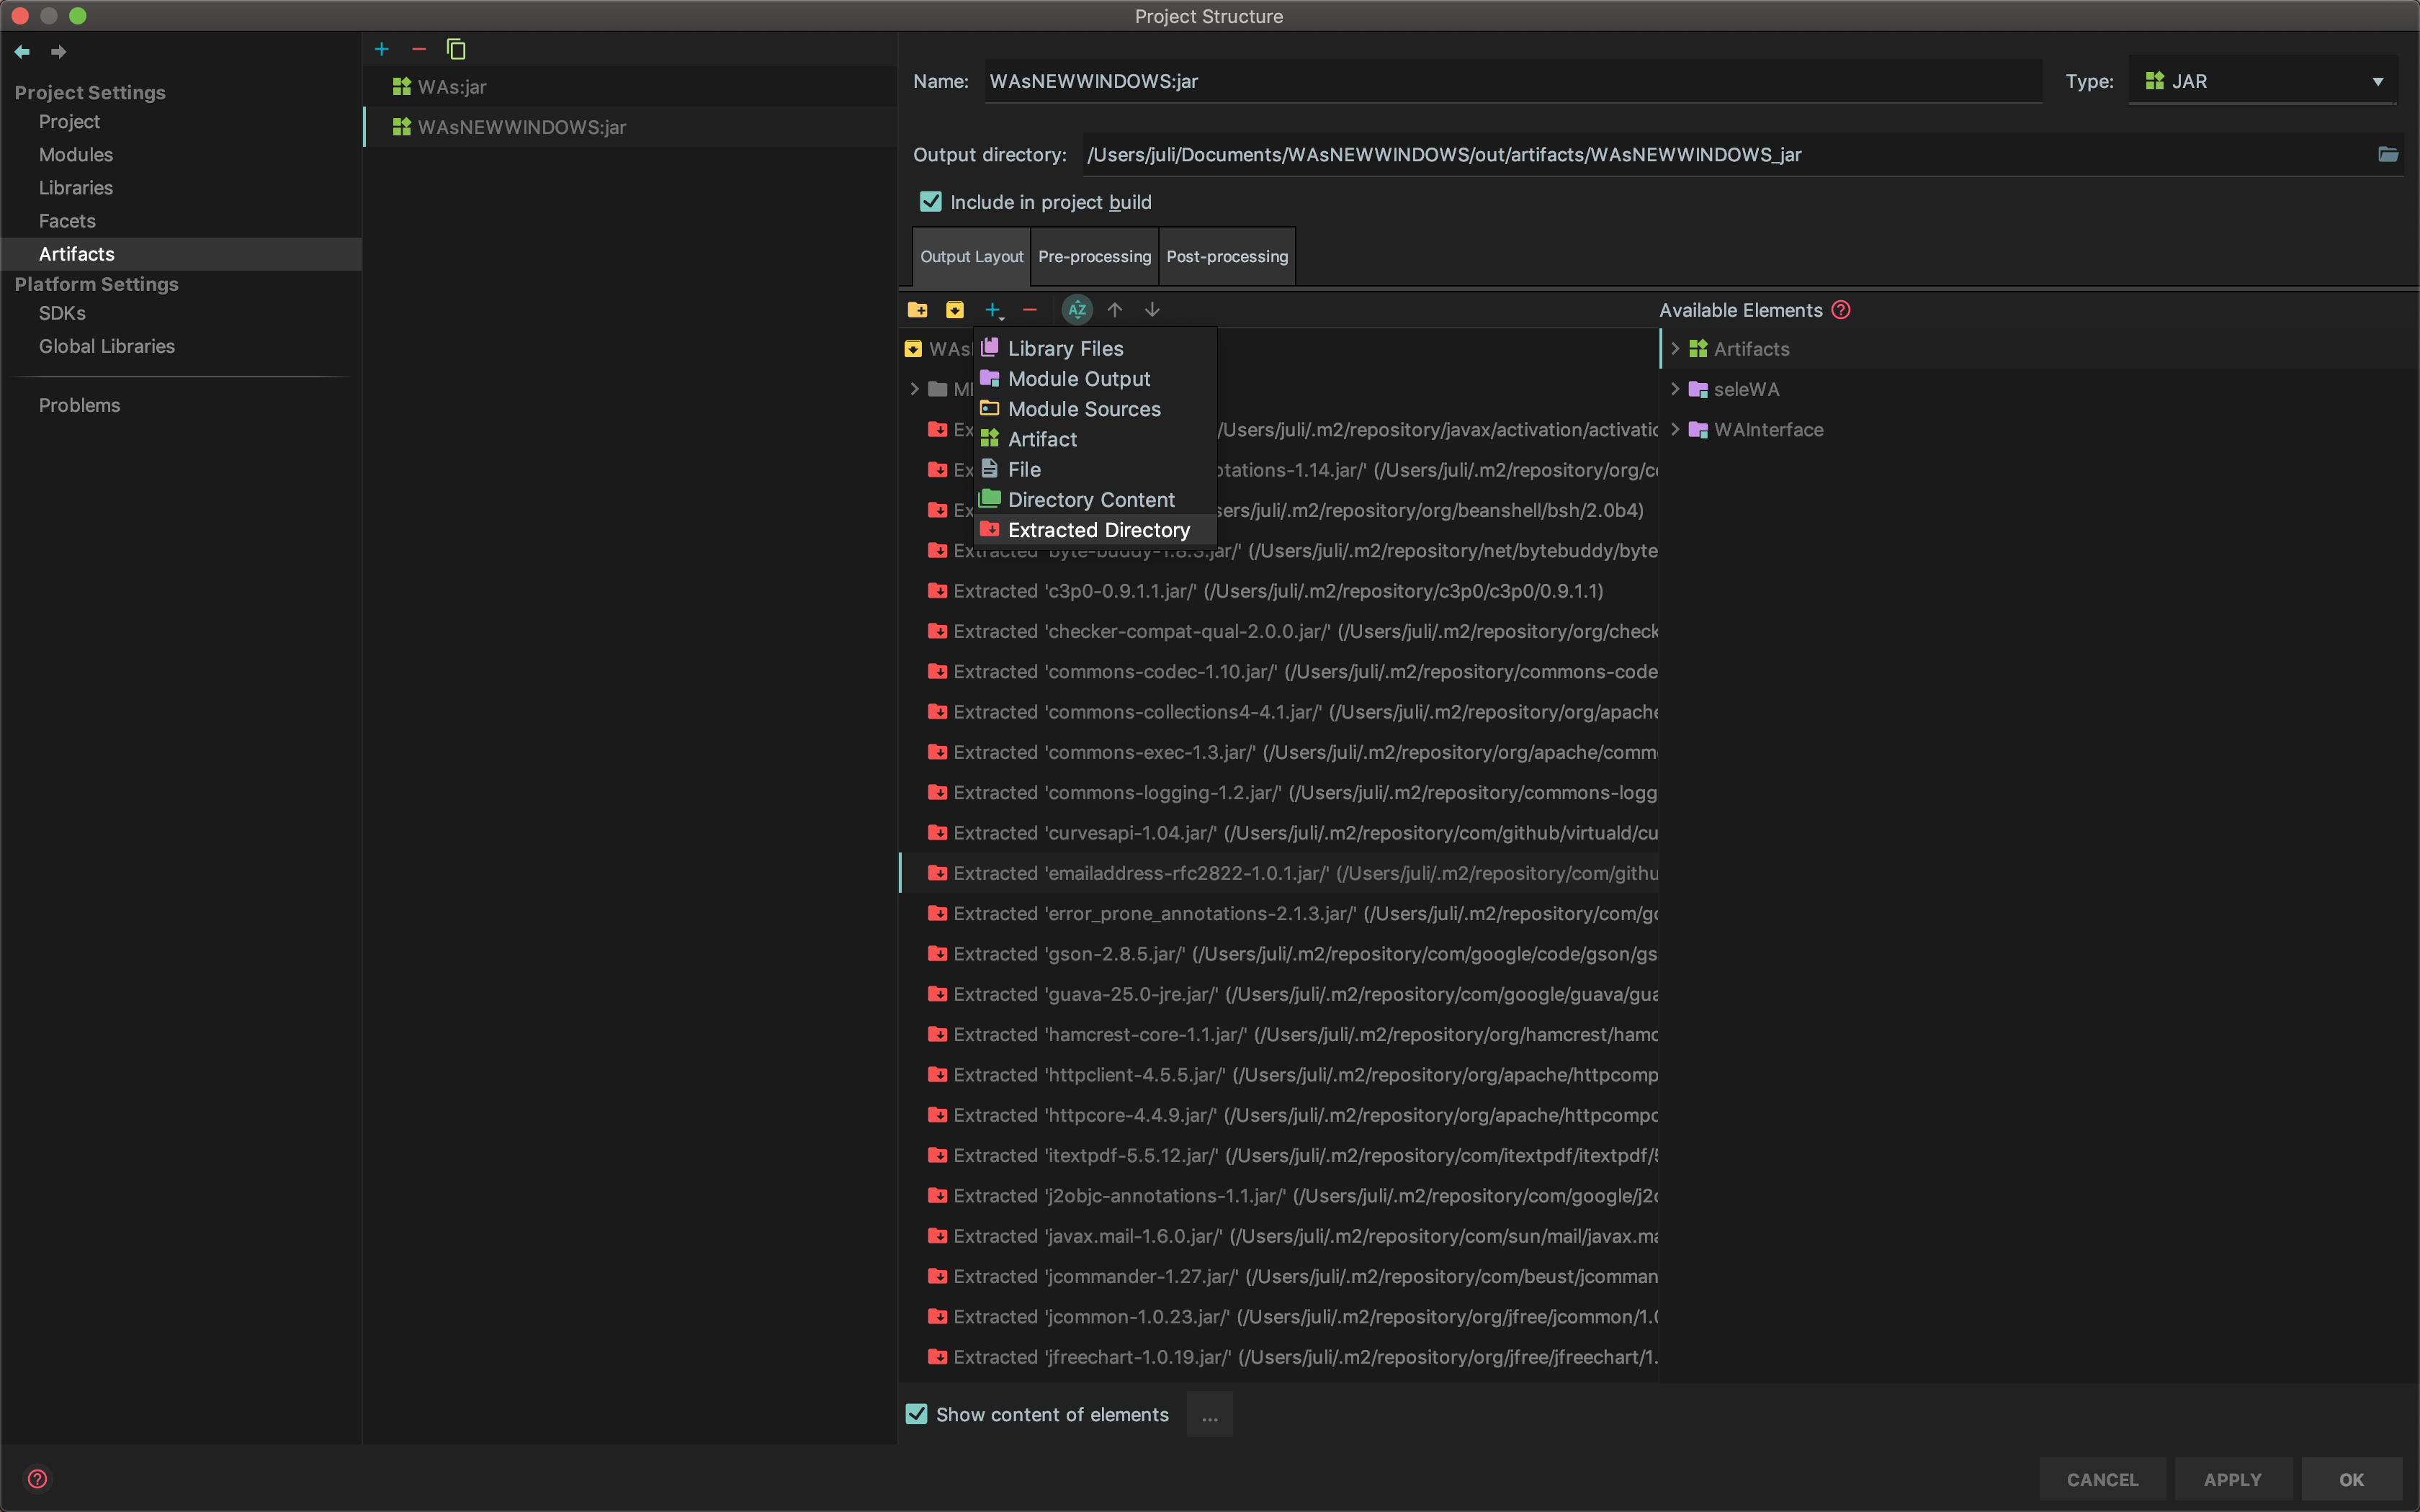Expand the WAInterface node in Available Elements
The height and width of the screenshot is (1512, 2420).
[x=1675, y=430]
